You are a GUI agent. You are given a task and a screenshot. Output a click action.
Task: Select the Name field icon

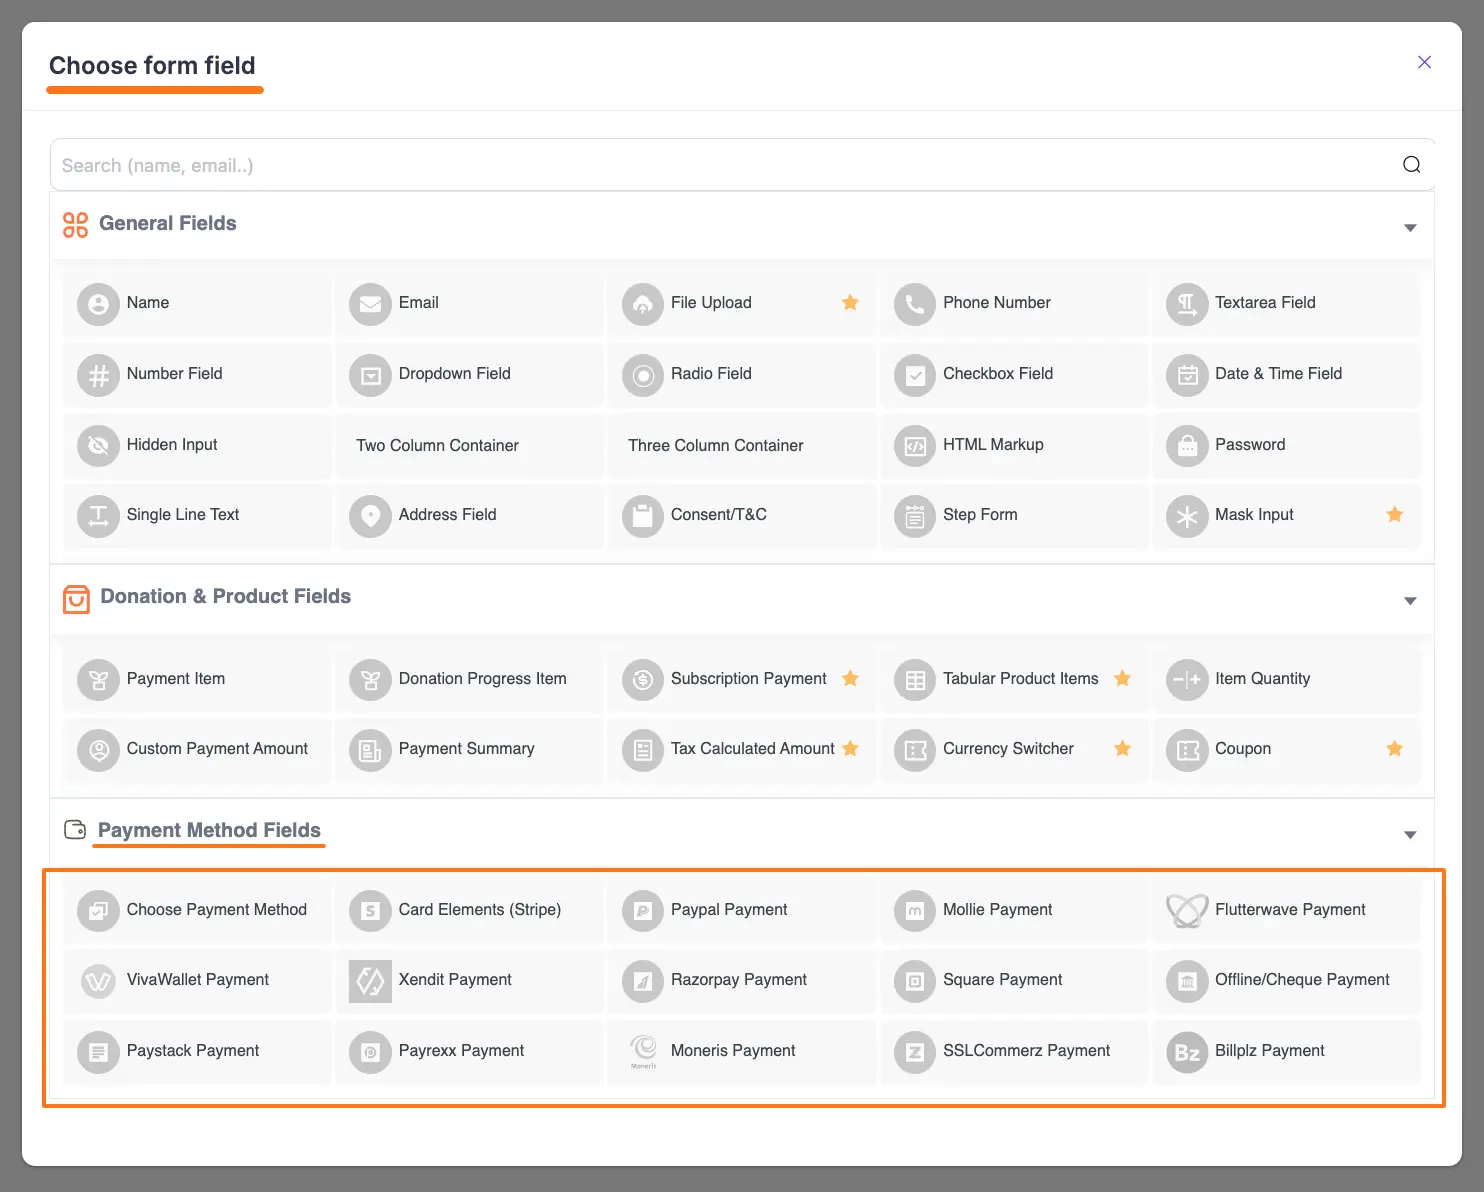[x=98, y=303]
